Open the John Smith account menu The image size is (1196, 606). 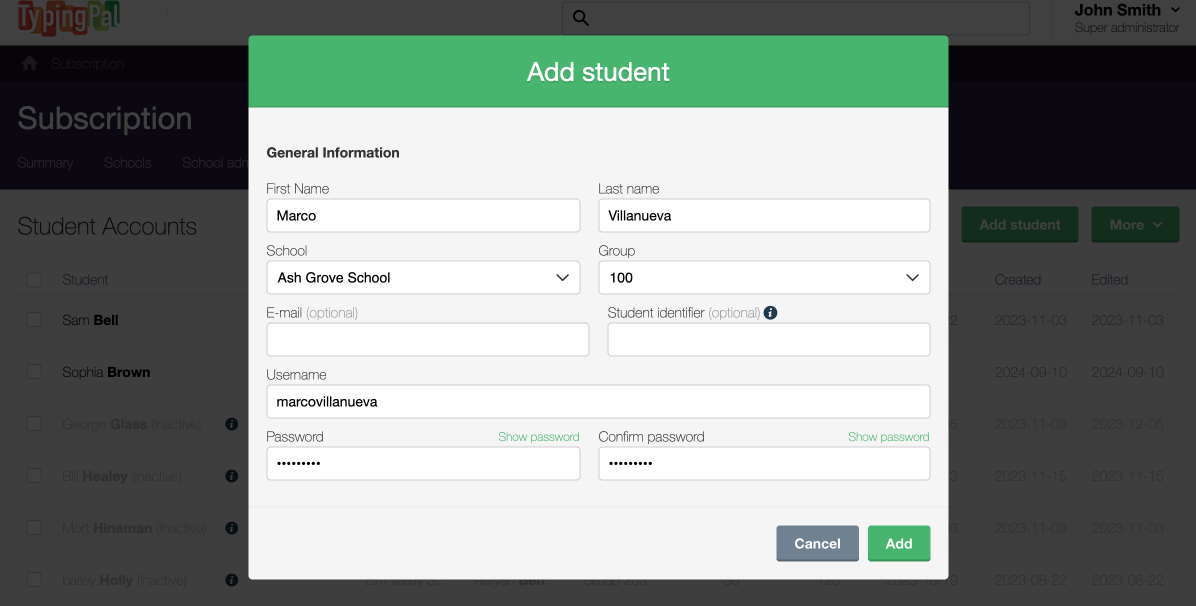coord(1126,18)
